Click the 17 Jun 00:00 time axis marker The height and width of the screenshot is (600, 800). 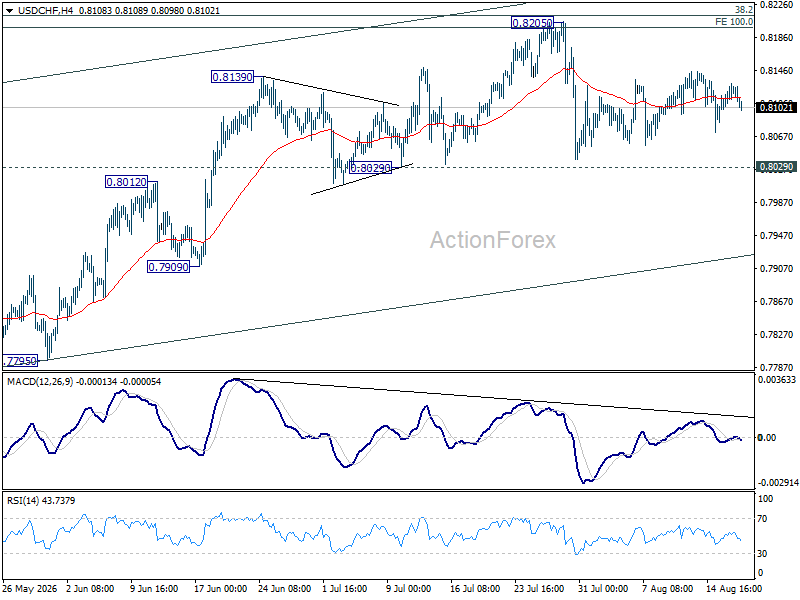[220, 589]
